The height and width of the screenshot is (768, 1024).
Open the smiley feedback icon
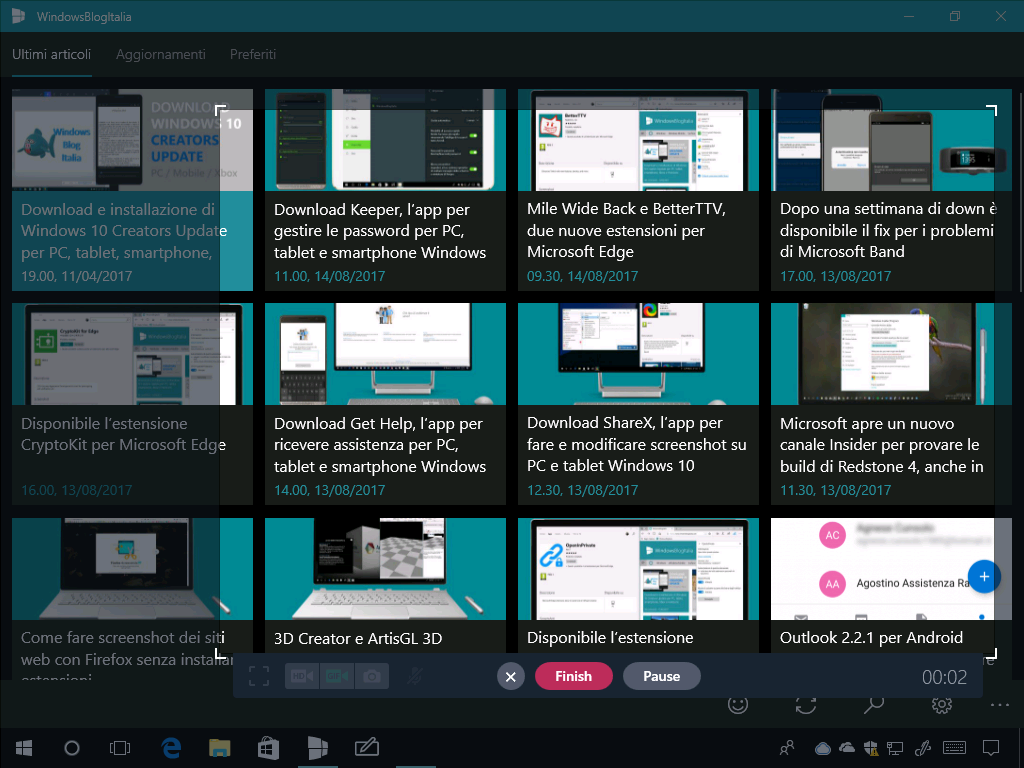click(x=738, y=705)
